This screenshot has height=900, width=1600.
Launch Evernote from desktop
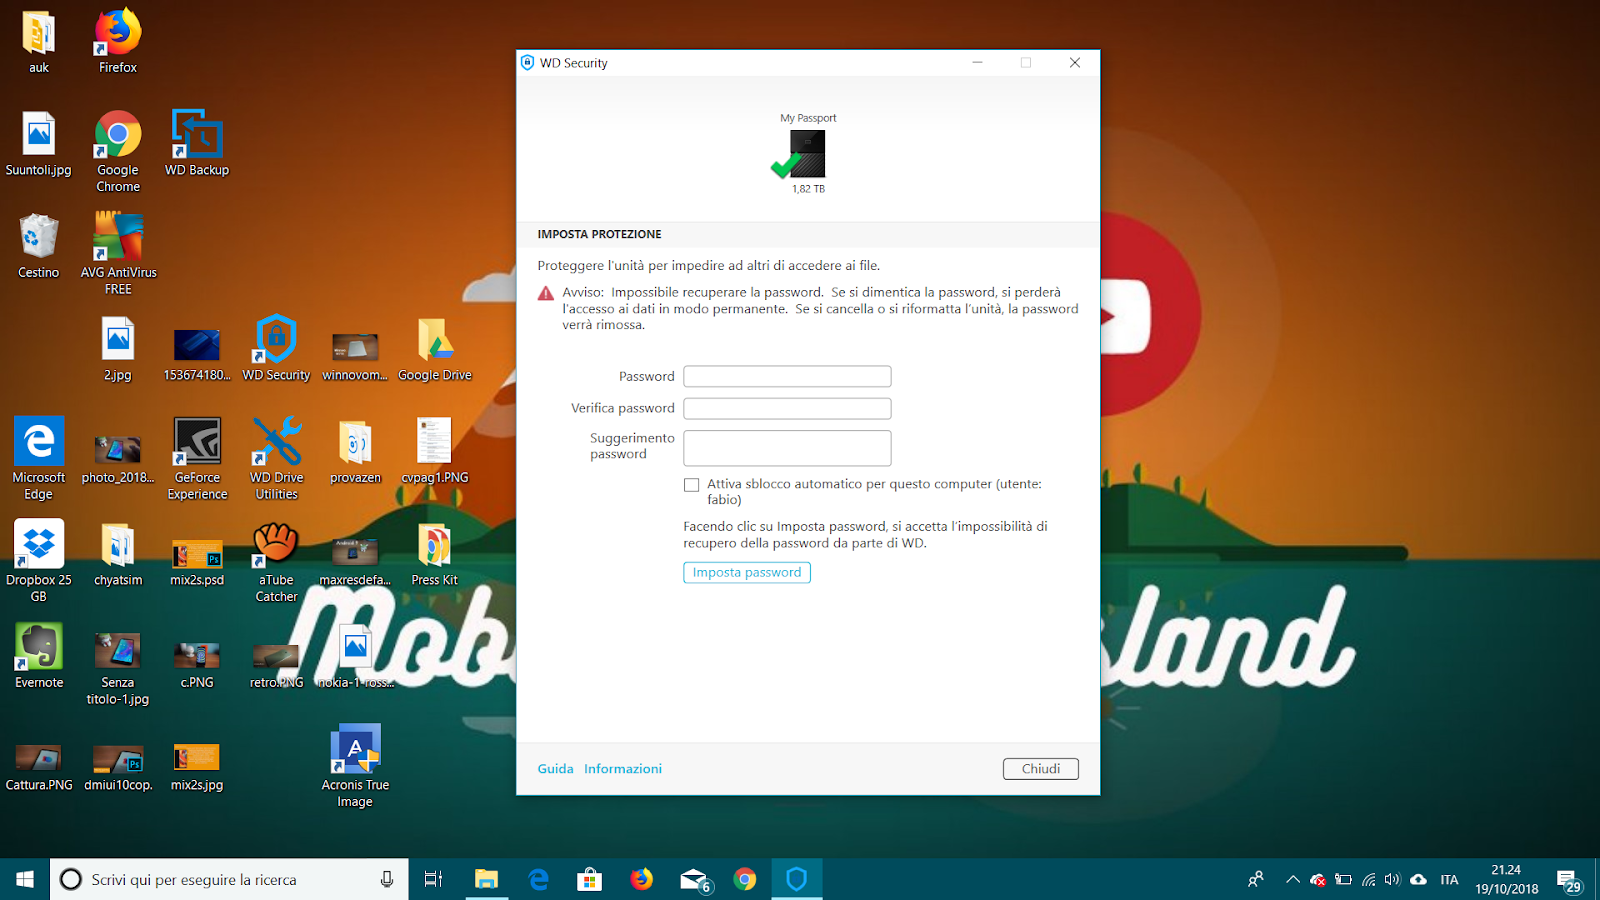coord(39,655)
